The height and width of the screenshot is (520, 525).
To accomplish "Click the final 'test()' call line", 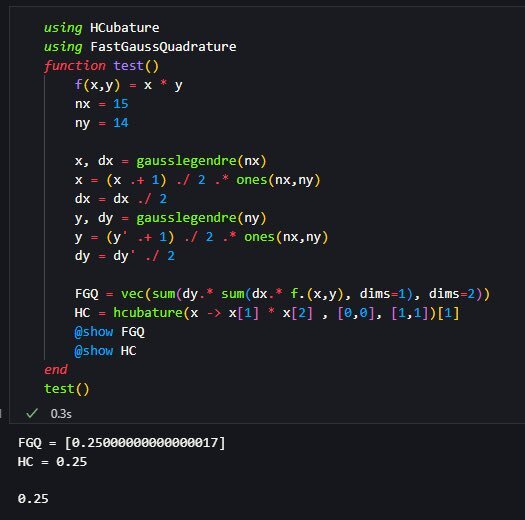I will [67, 389].
